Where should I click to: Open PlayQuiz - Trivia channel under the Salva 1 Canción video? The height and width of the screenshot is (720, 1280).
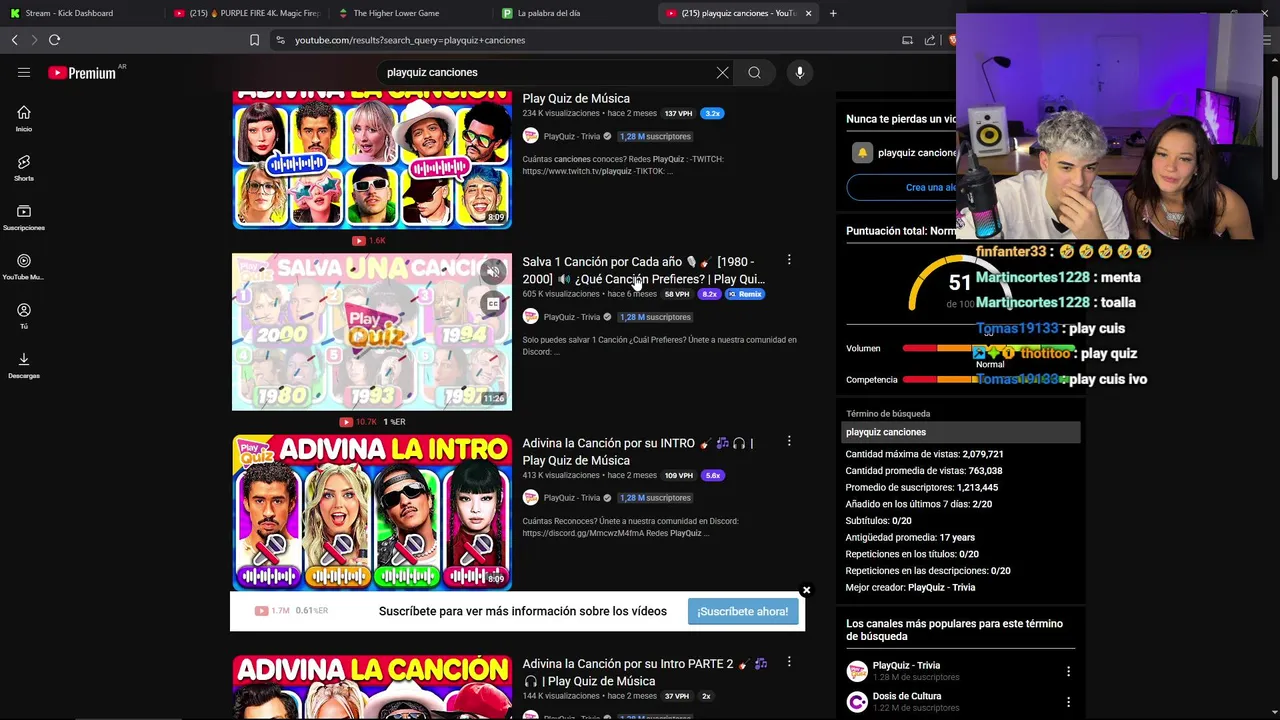(571, 317)
